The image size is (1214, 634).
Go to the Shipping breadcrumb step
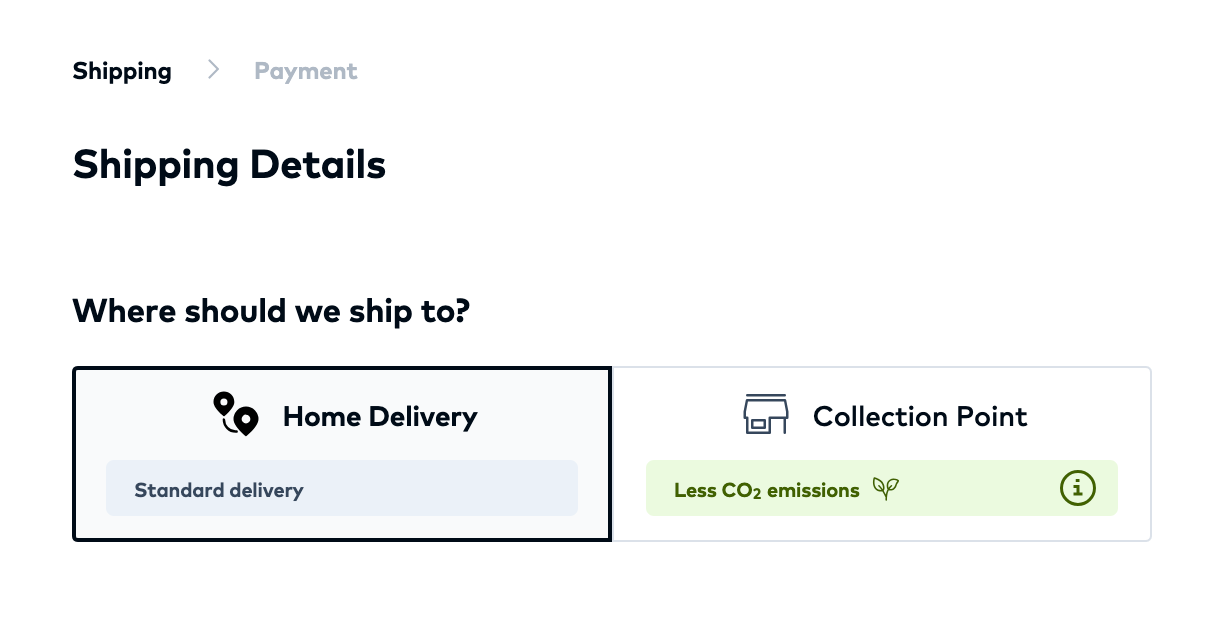point(122,71)
